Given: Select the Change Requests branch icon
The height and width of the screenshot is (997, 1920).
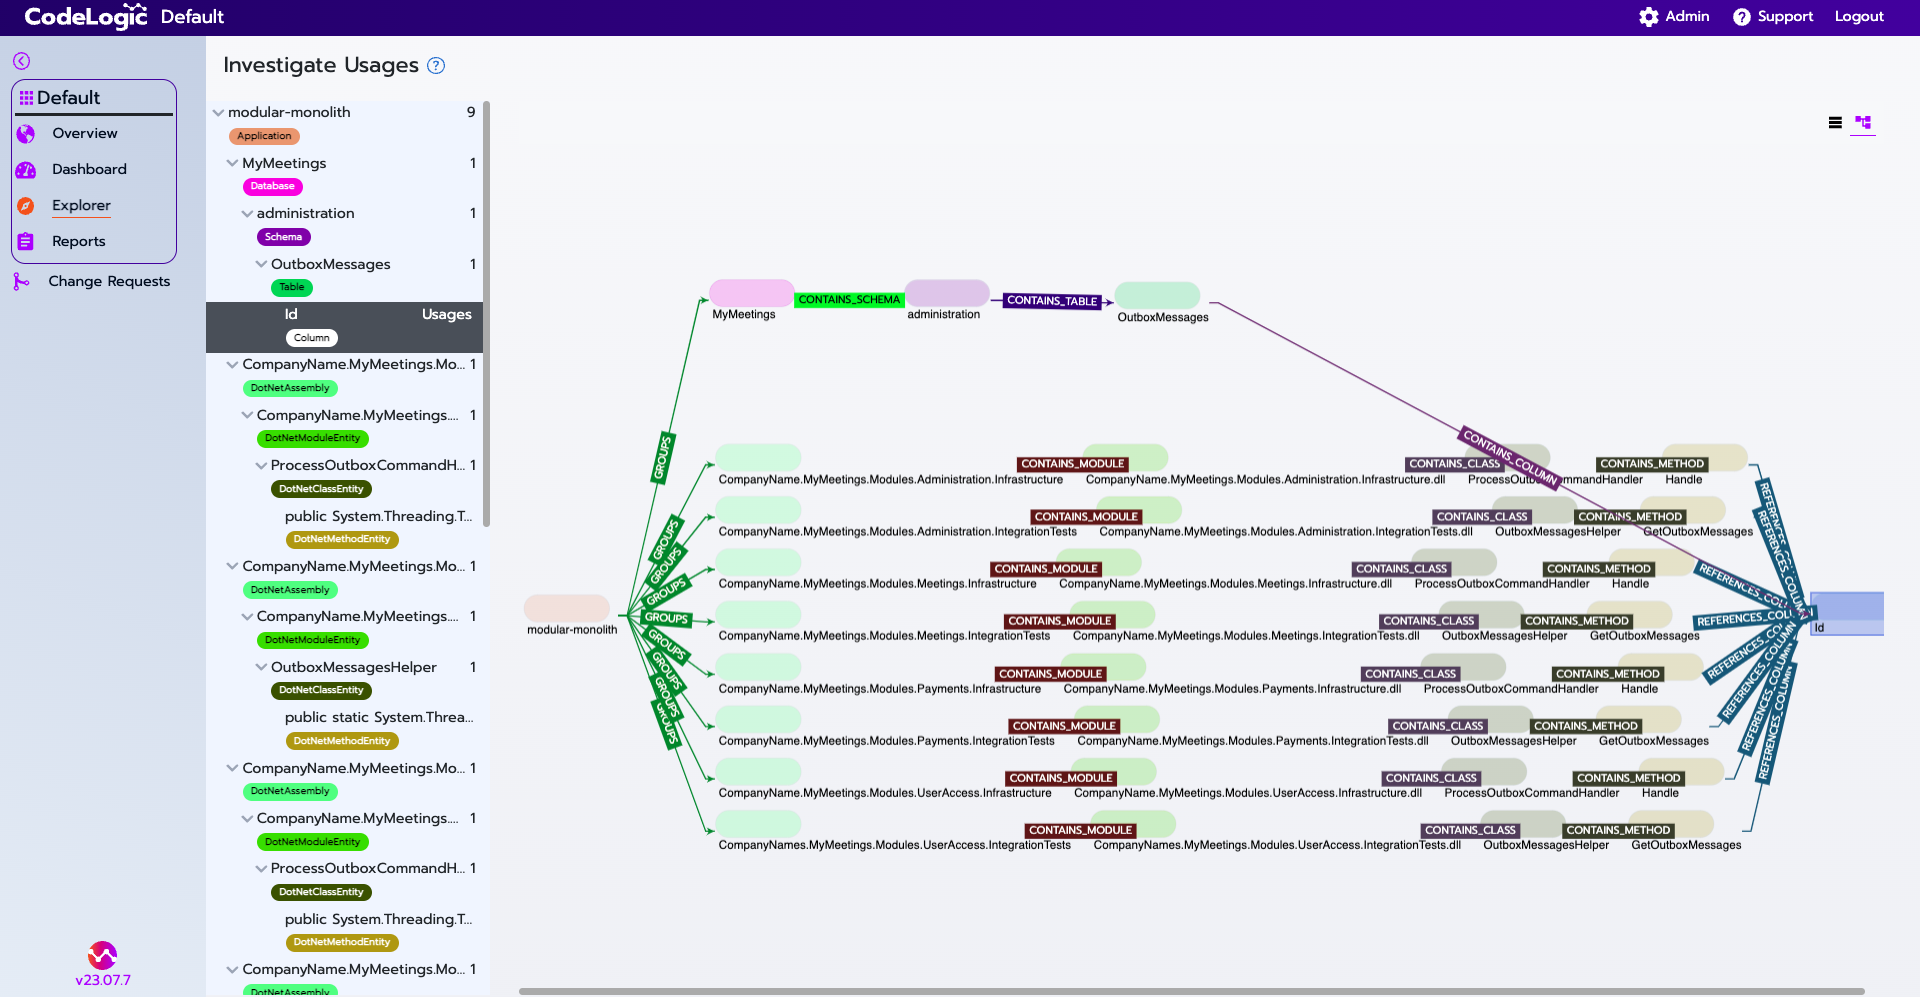Looking at the screenshot, I should [22, 281].
